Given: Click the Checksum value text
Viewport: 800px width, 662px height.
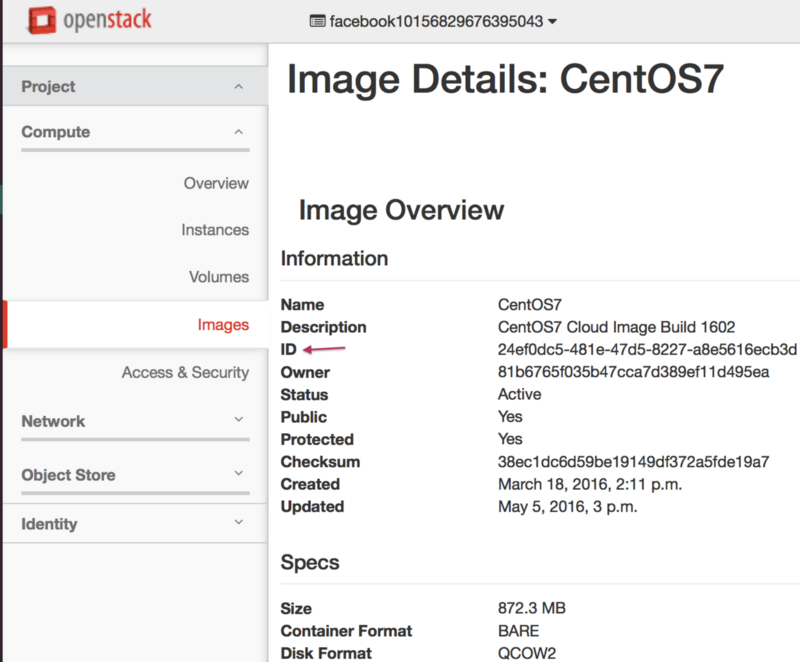Looking at the screenshot, I should 633,462.
